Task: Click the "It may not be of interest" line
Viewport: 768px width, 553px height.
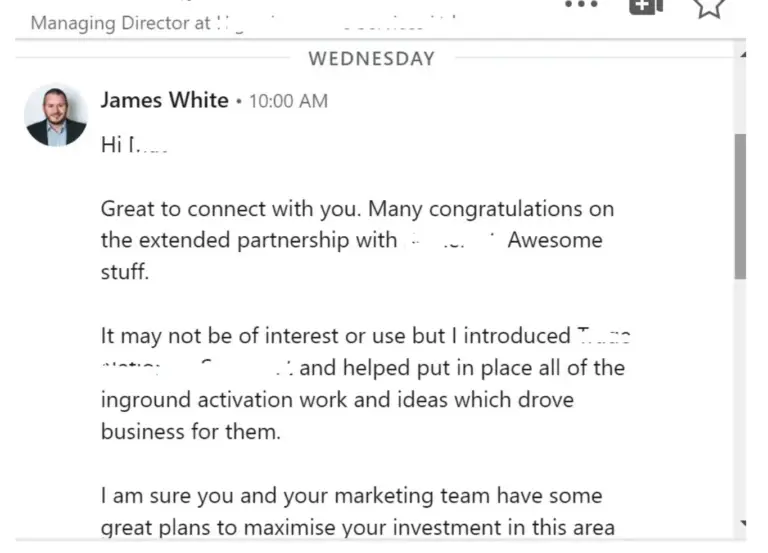Action: click(365, 336)
